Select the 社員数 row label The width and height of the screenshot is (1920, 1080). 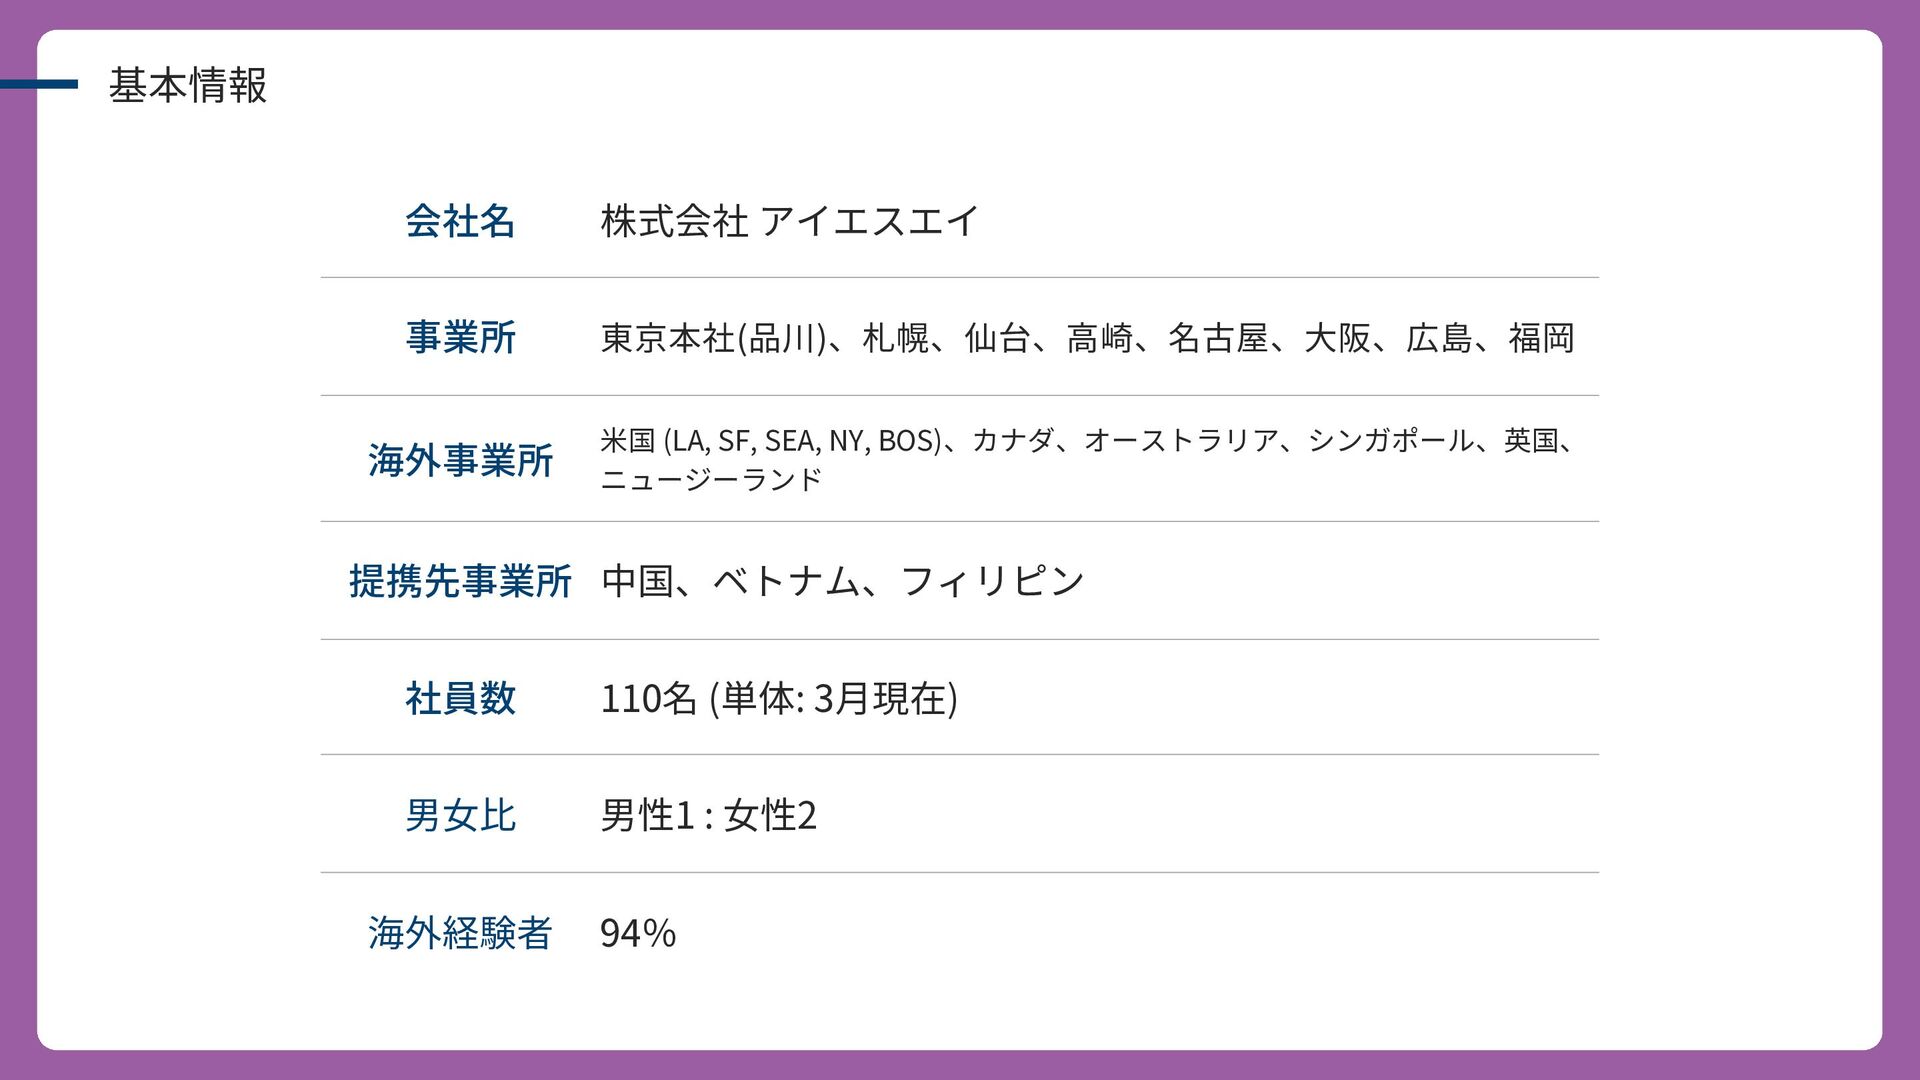(460, 698)
